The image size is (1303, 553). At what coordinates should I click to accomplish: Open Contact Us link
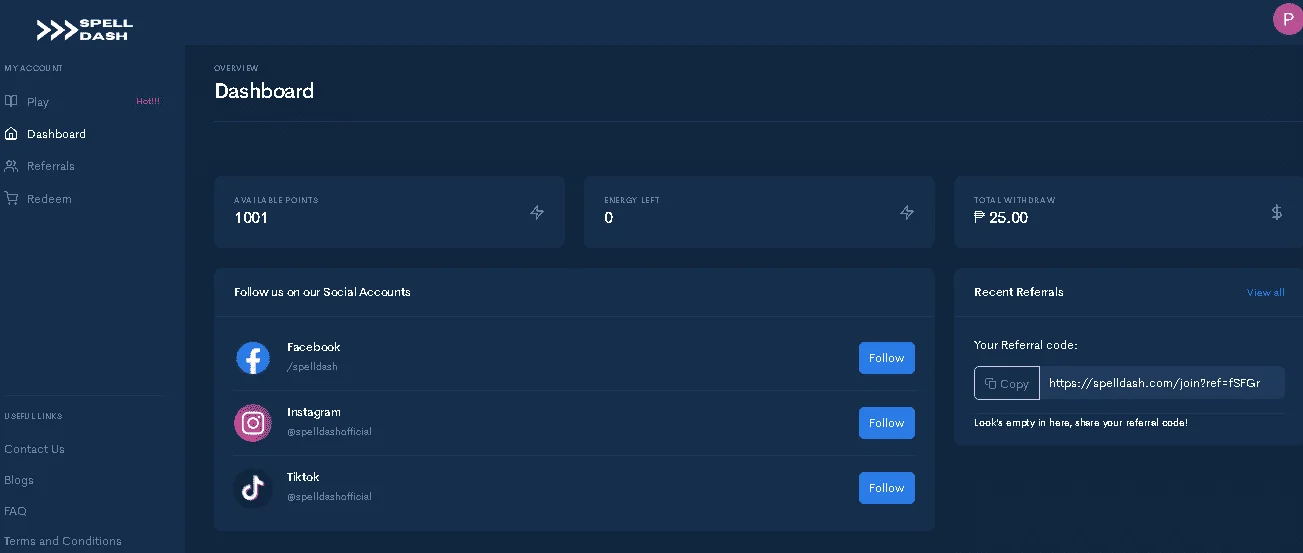coord(34,449)
